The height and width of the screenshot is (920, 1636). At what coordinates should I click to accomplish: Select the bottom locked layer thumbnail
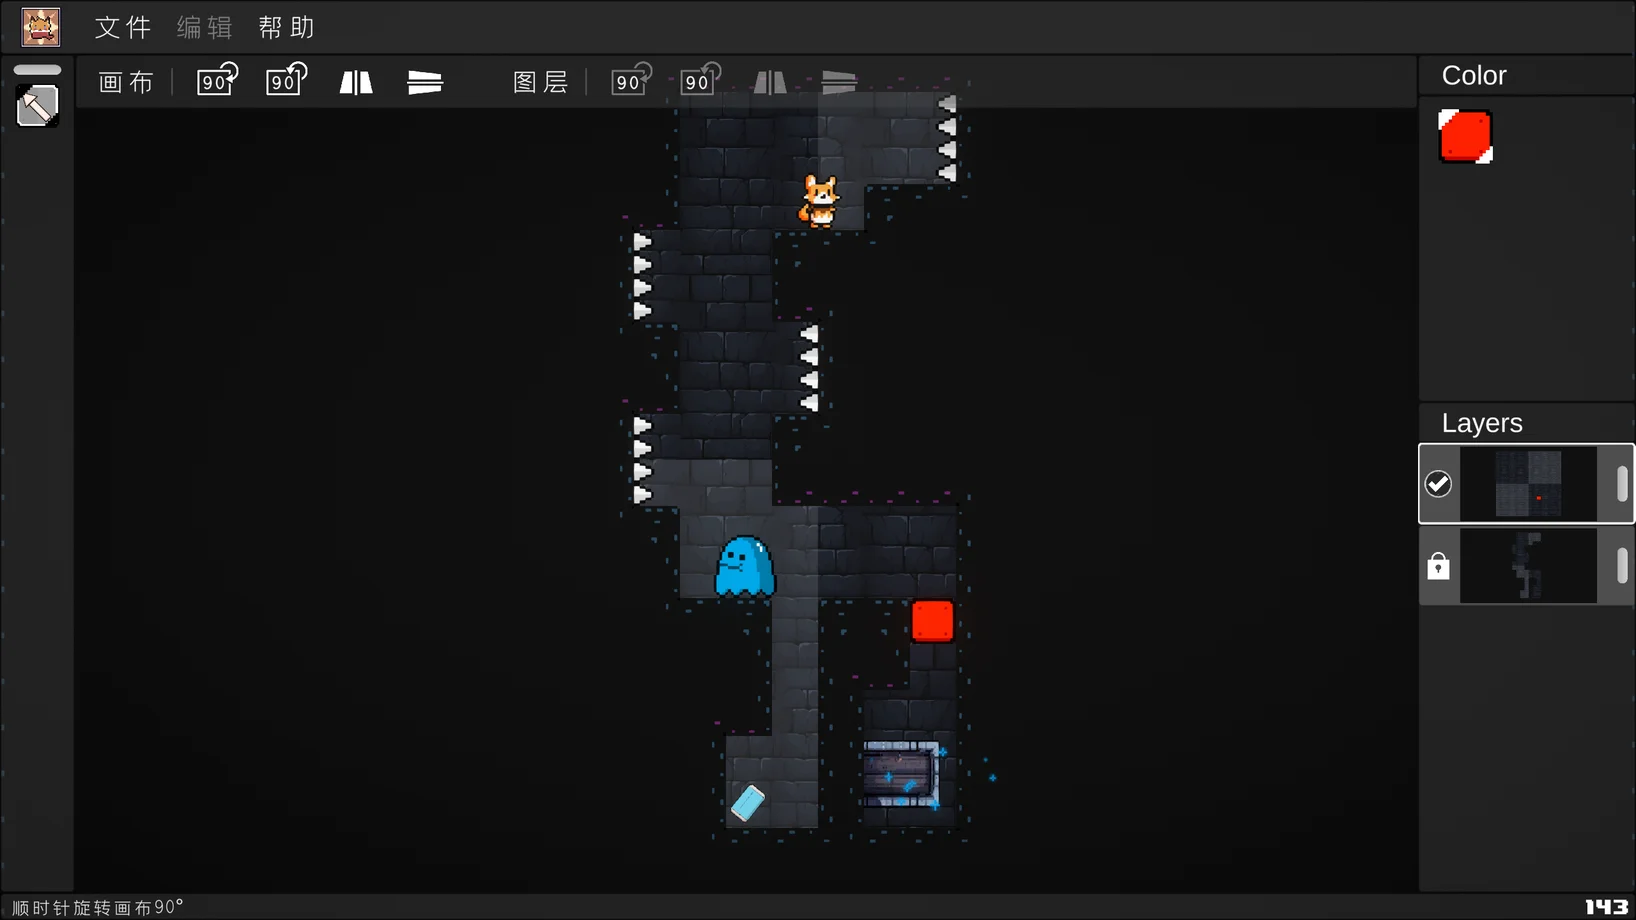(1528, 567)
